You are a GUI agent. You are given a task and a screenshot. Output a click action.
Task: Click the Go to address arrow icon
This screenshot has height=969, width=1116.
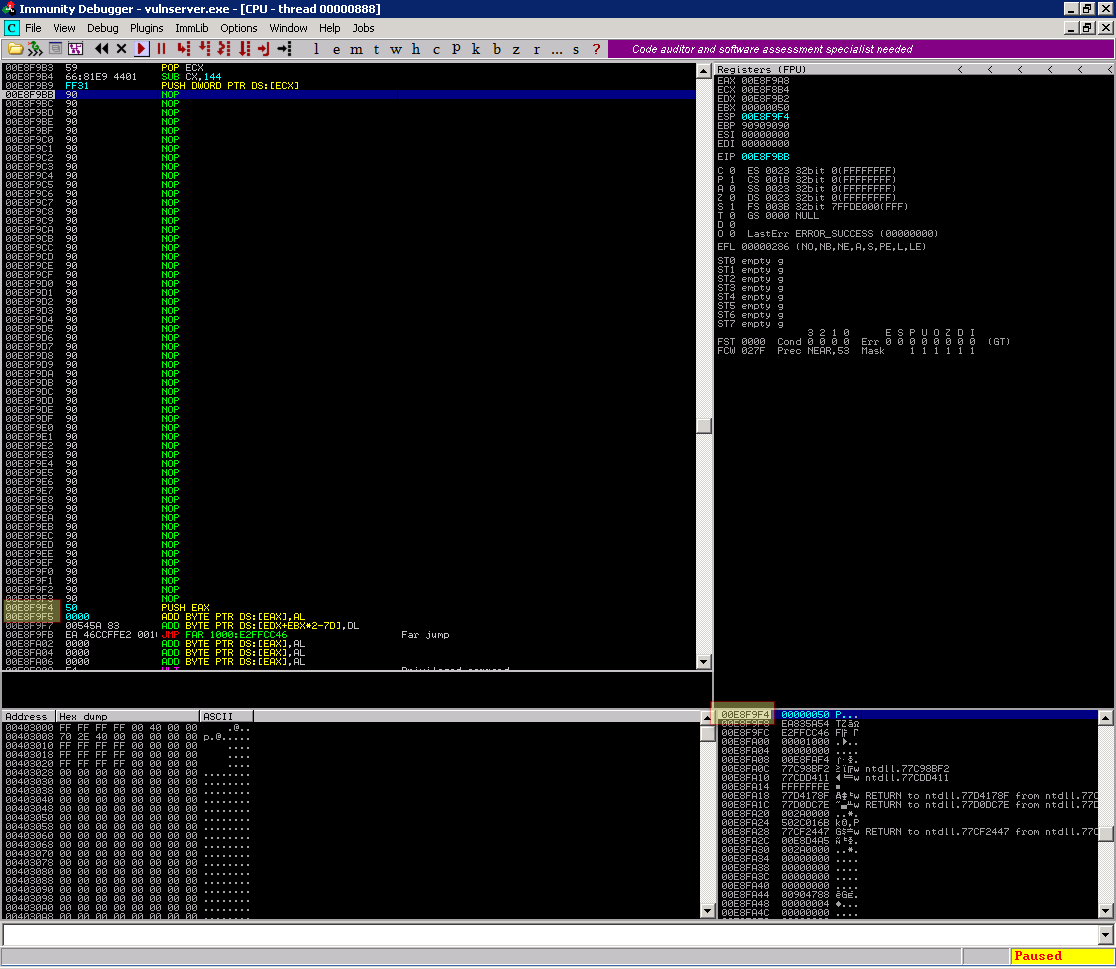tap(285, 49)
